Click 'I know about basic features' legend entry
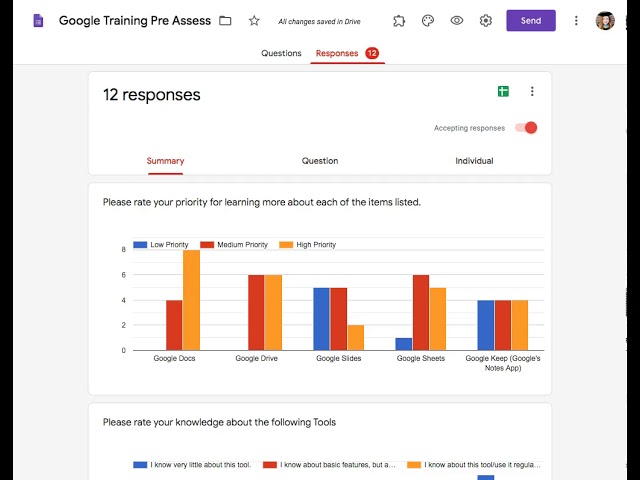640x480 pixels. point(329,465)
